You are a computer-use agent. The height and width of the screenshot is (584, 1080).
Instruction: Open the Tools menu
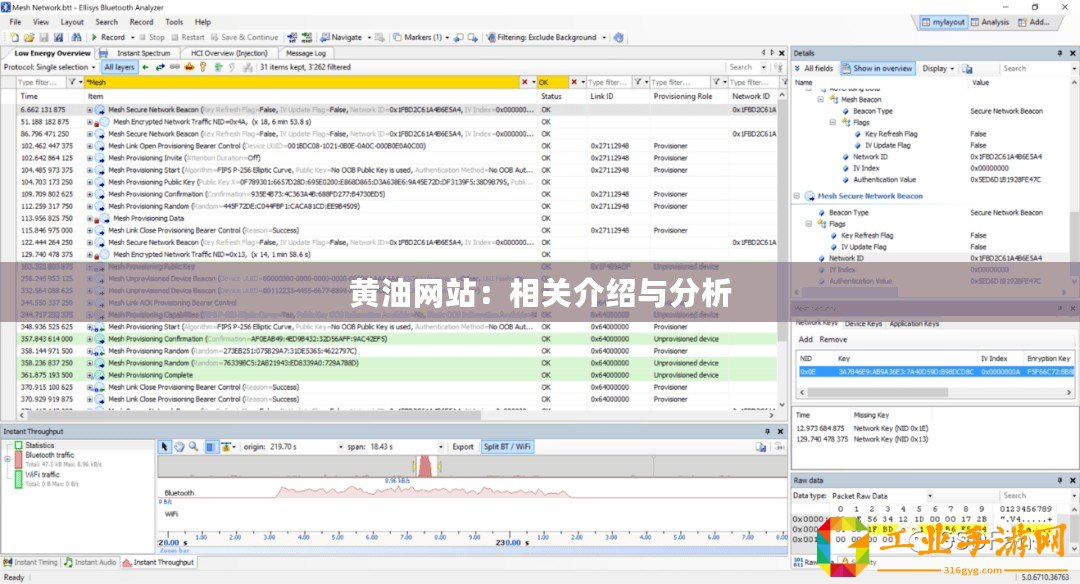click(174, 22)
